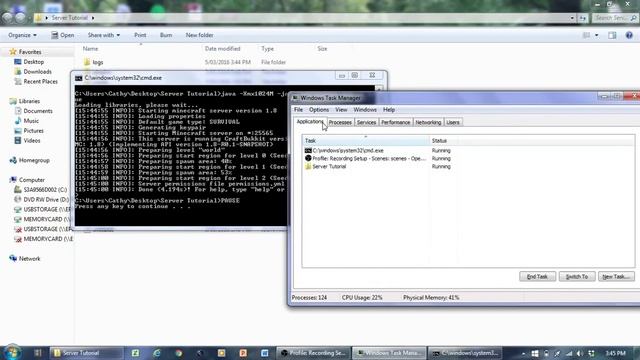Sort files by Date modified column
640x360 pixels.
coord(222,49)
